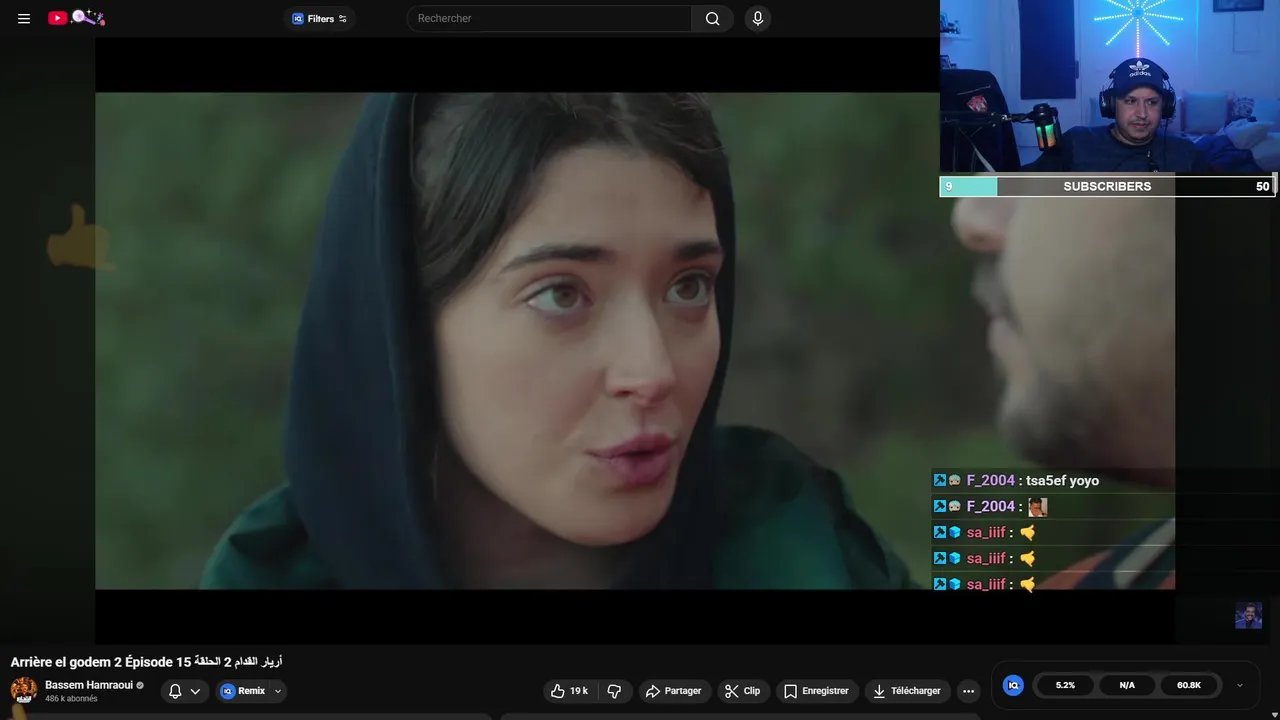
Task: Focus the Rechercher search field
Action: point(549,18)
